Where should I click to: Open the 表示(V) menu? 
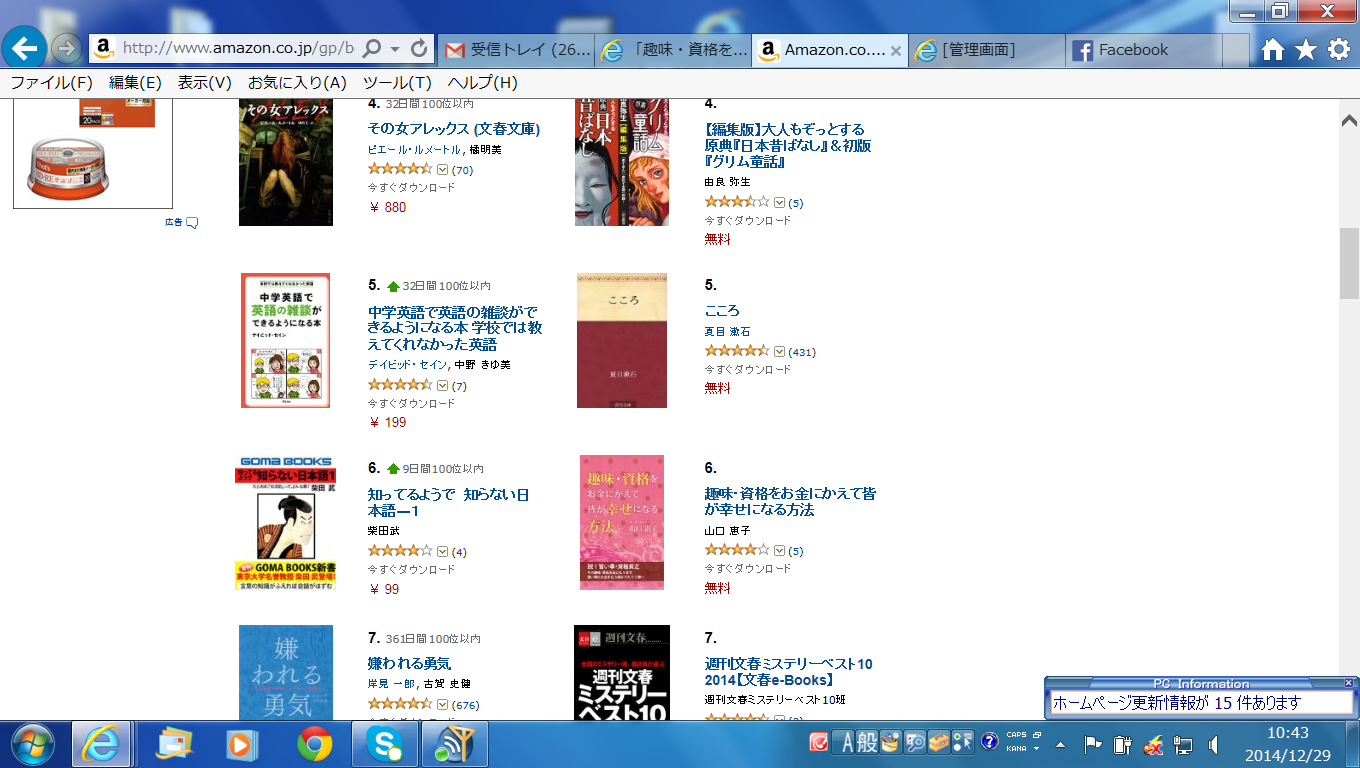coord(205,83)
